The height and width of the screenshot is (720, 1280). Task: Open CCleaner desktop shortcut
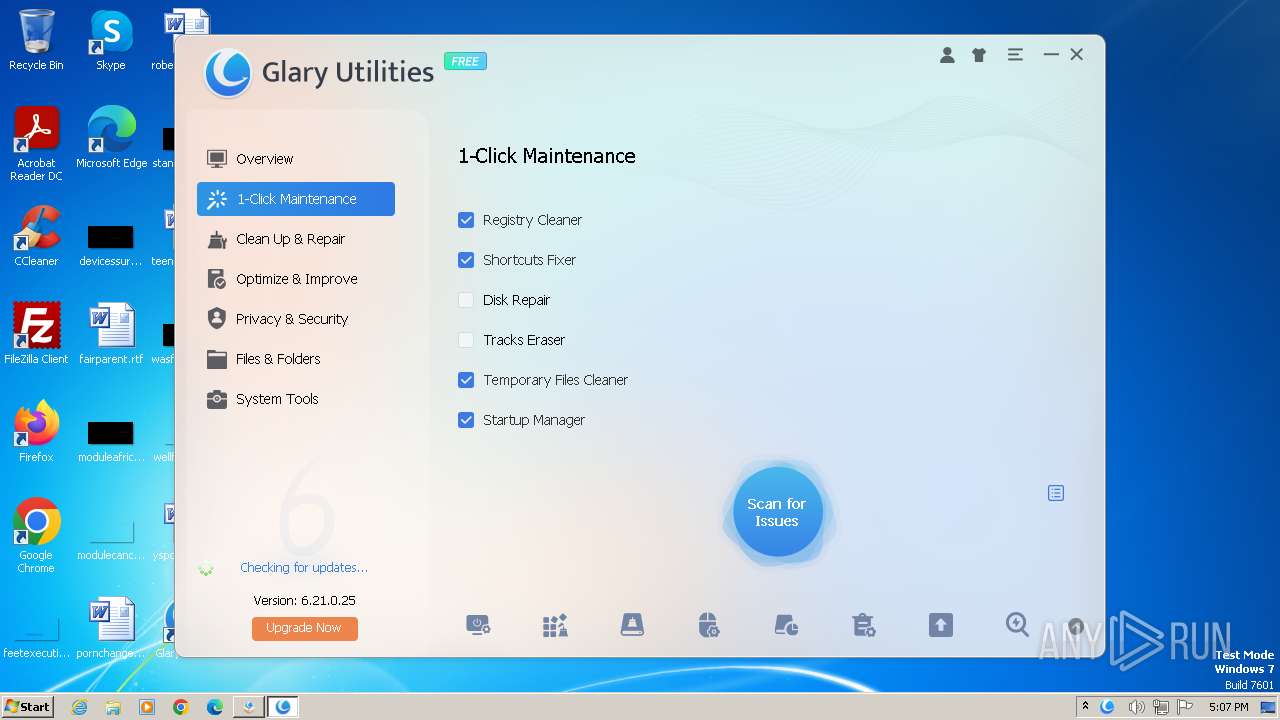(x=36, y=236)
